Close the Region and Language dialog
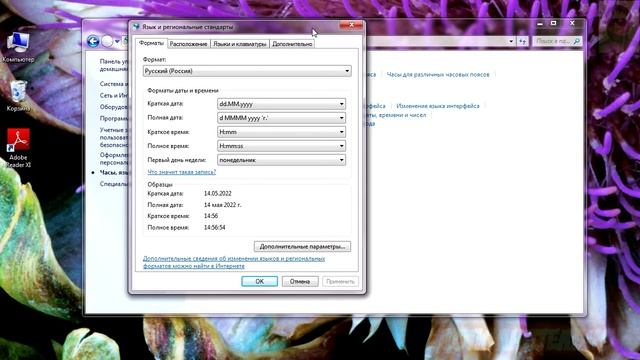Image resolution: width=640 pixels, height=360 pixels. point(351,25)
